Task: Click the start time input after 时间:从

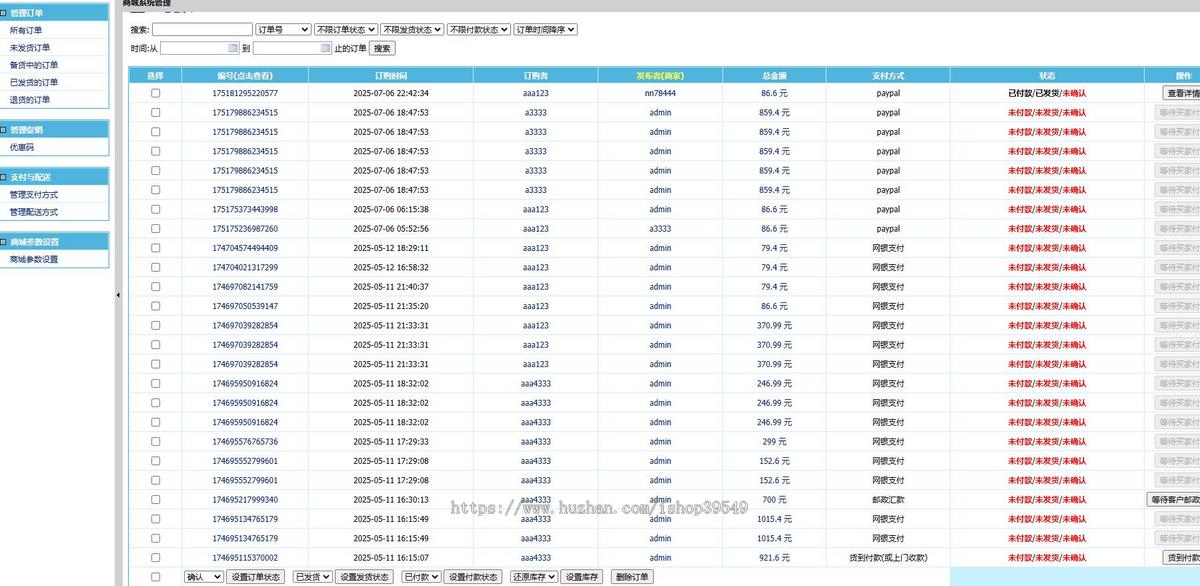Action: [x=200, y=48]
